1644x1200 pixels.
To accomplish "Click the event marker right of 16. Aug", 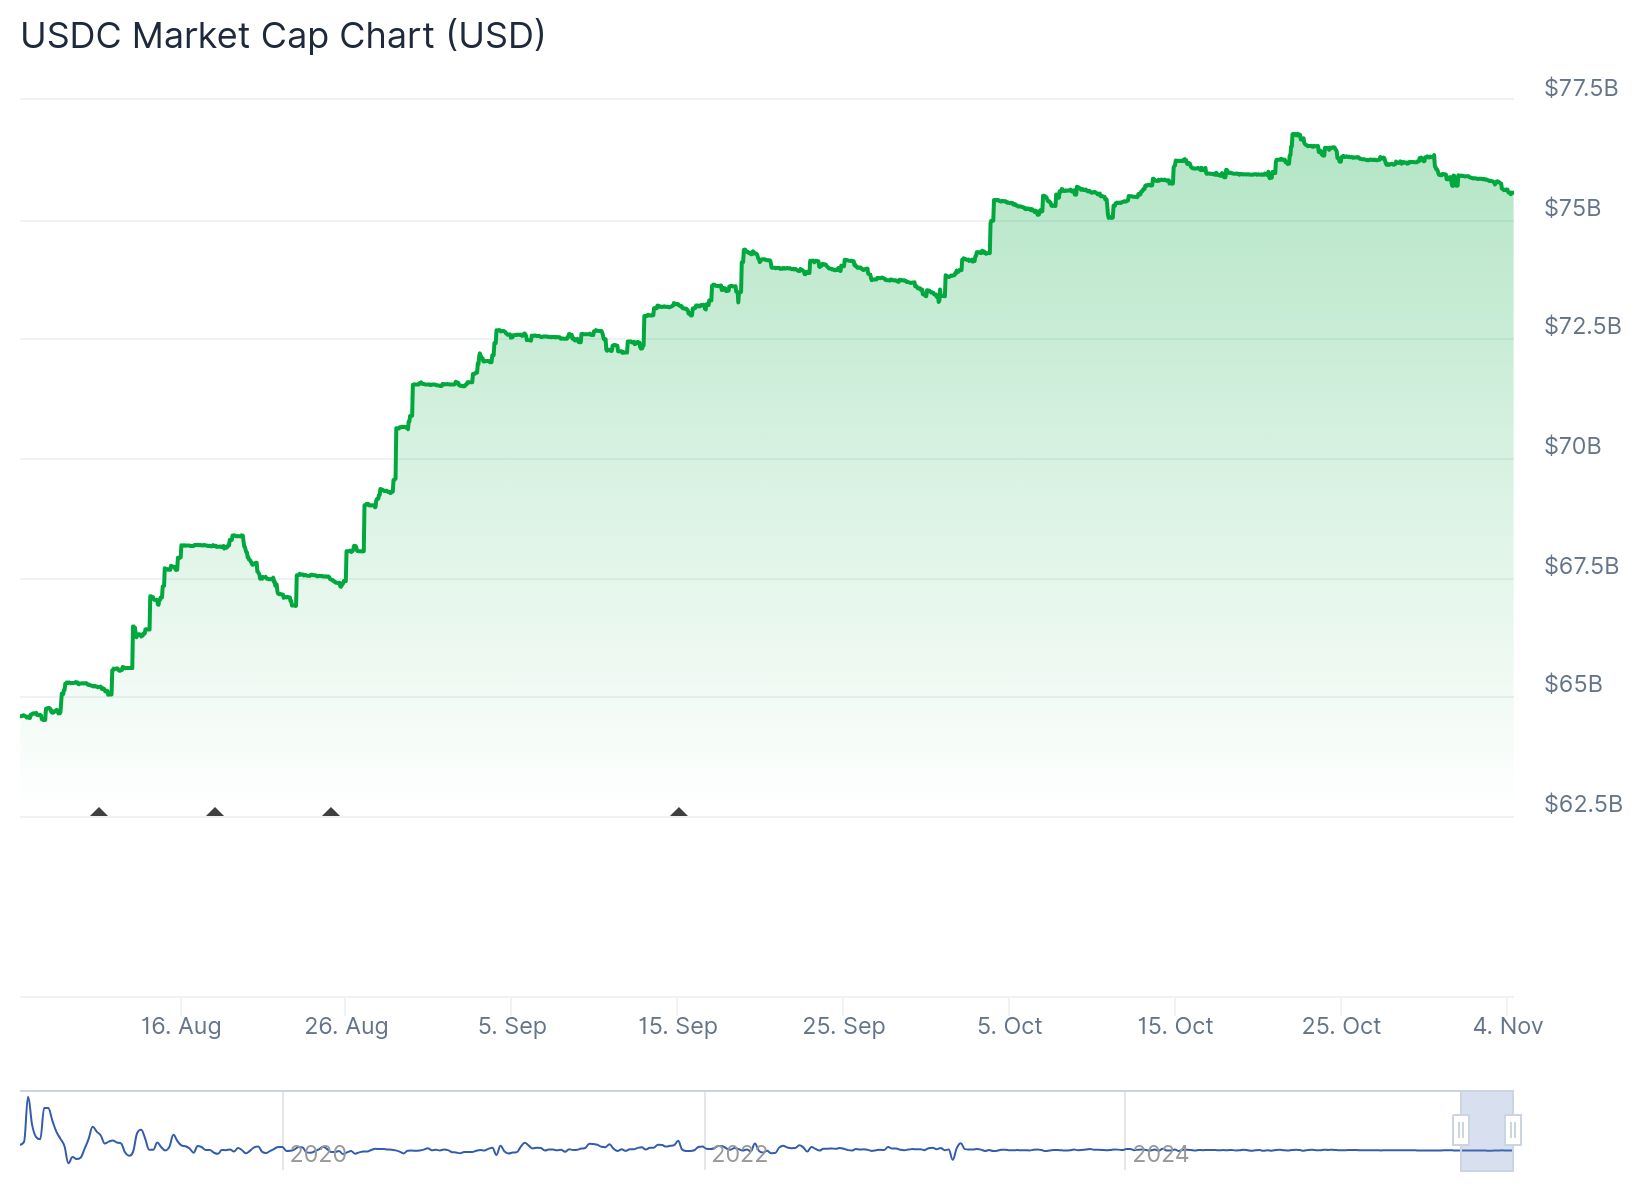I will [x=214, y=812].
